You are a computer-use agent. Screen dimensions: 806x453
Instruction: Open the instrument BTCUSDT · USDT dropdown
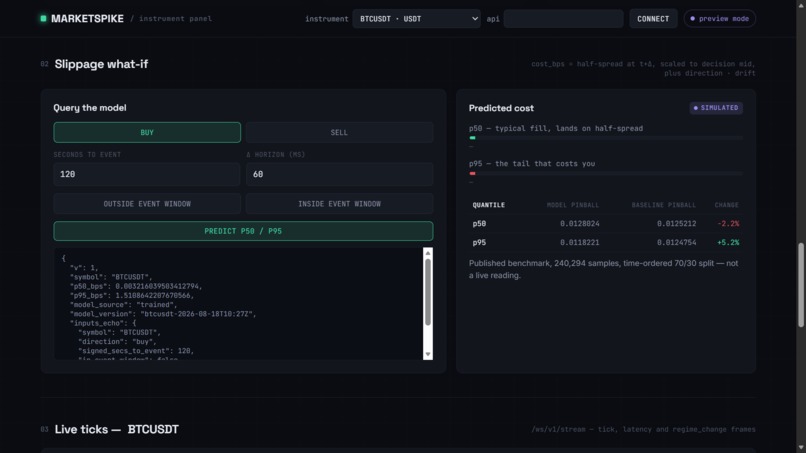(416, 19)
